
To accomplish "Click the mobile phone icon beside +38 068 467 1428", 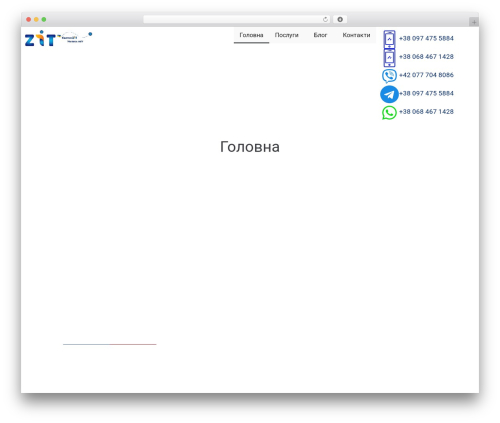I will pyautogui.click(x=389, y=57).
